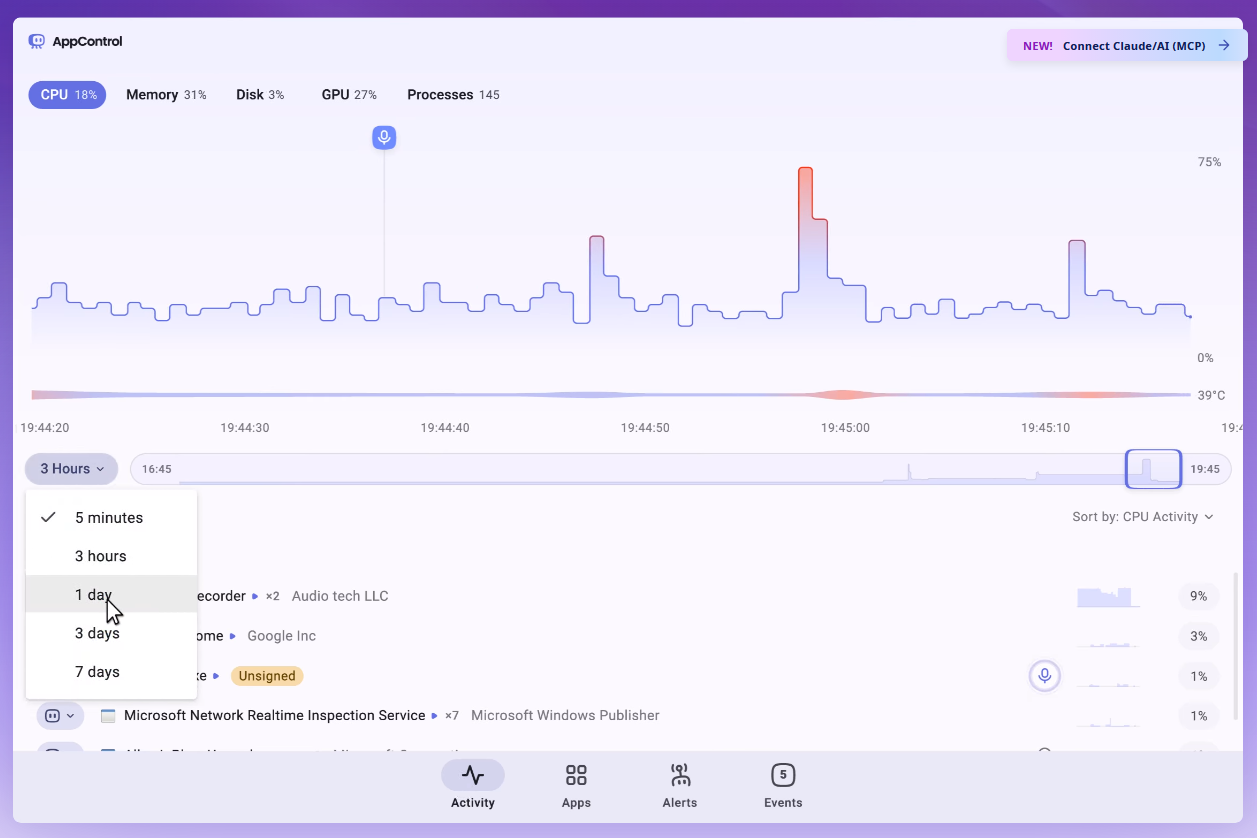
Task: Click the control button in the Microsoft Network Realtime Inspection Service row
Action: pyautogui.click(x=60, y=715)
